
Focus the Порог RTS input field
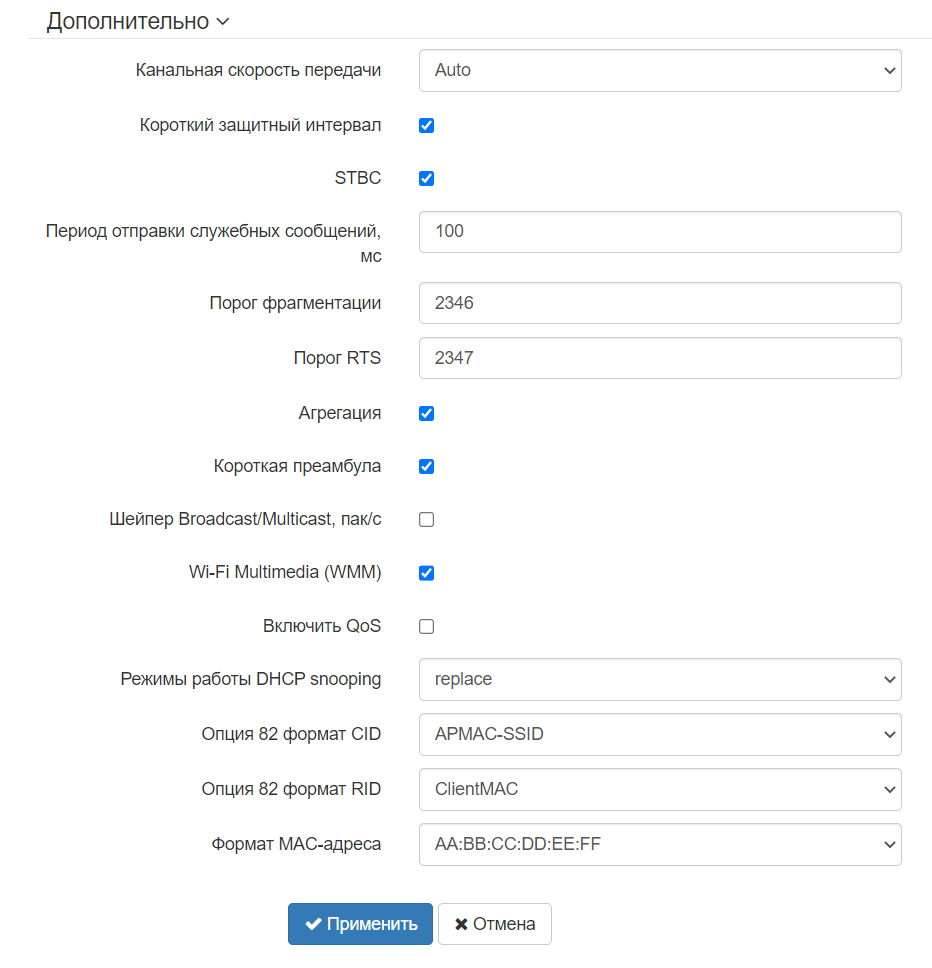660,358
